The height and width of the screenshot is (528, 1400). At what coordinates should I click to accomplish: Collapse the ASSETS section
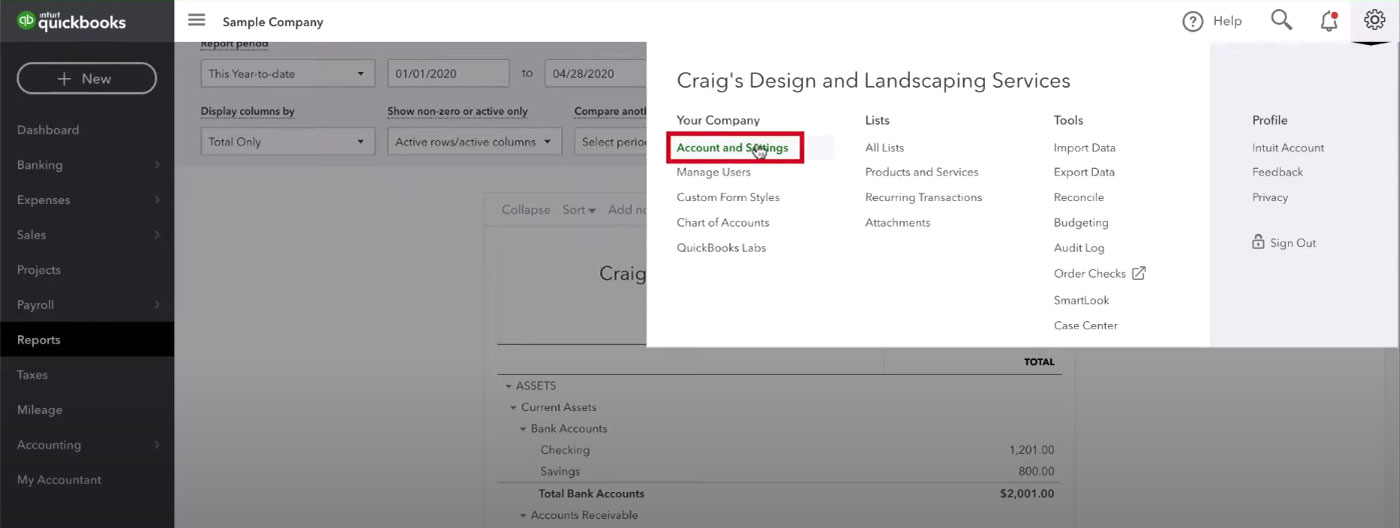point(508,386)
